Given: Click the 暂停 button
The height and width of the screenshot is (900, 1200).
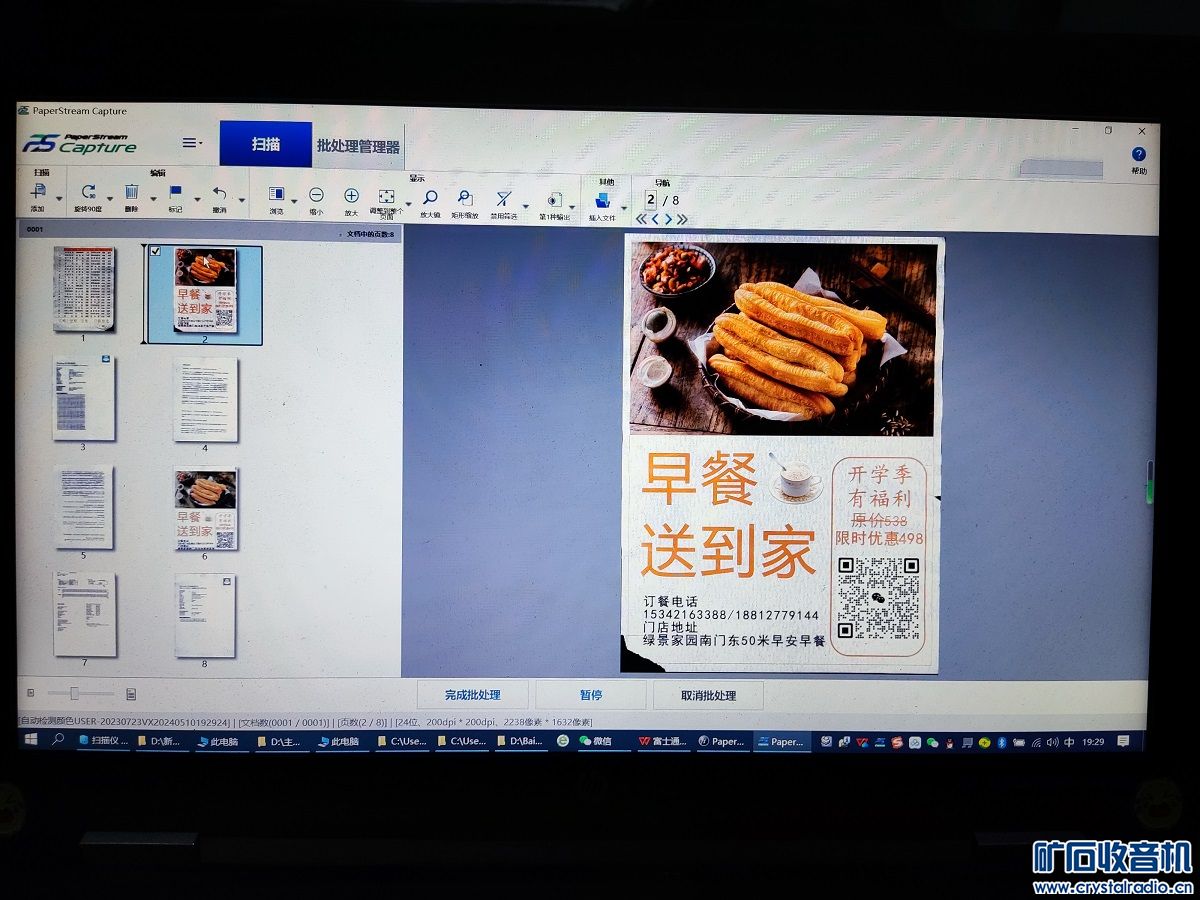Looking at the screenshot, I should coord(591,695).
